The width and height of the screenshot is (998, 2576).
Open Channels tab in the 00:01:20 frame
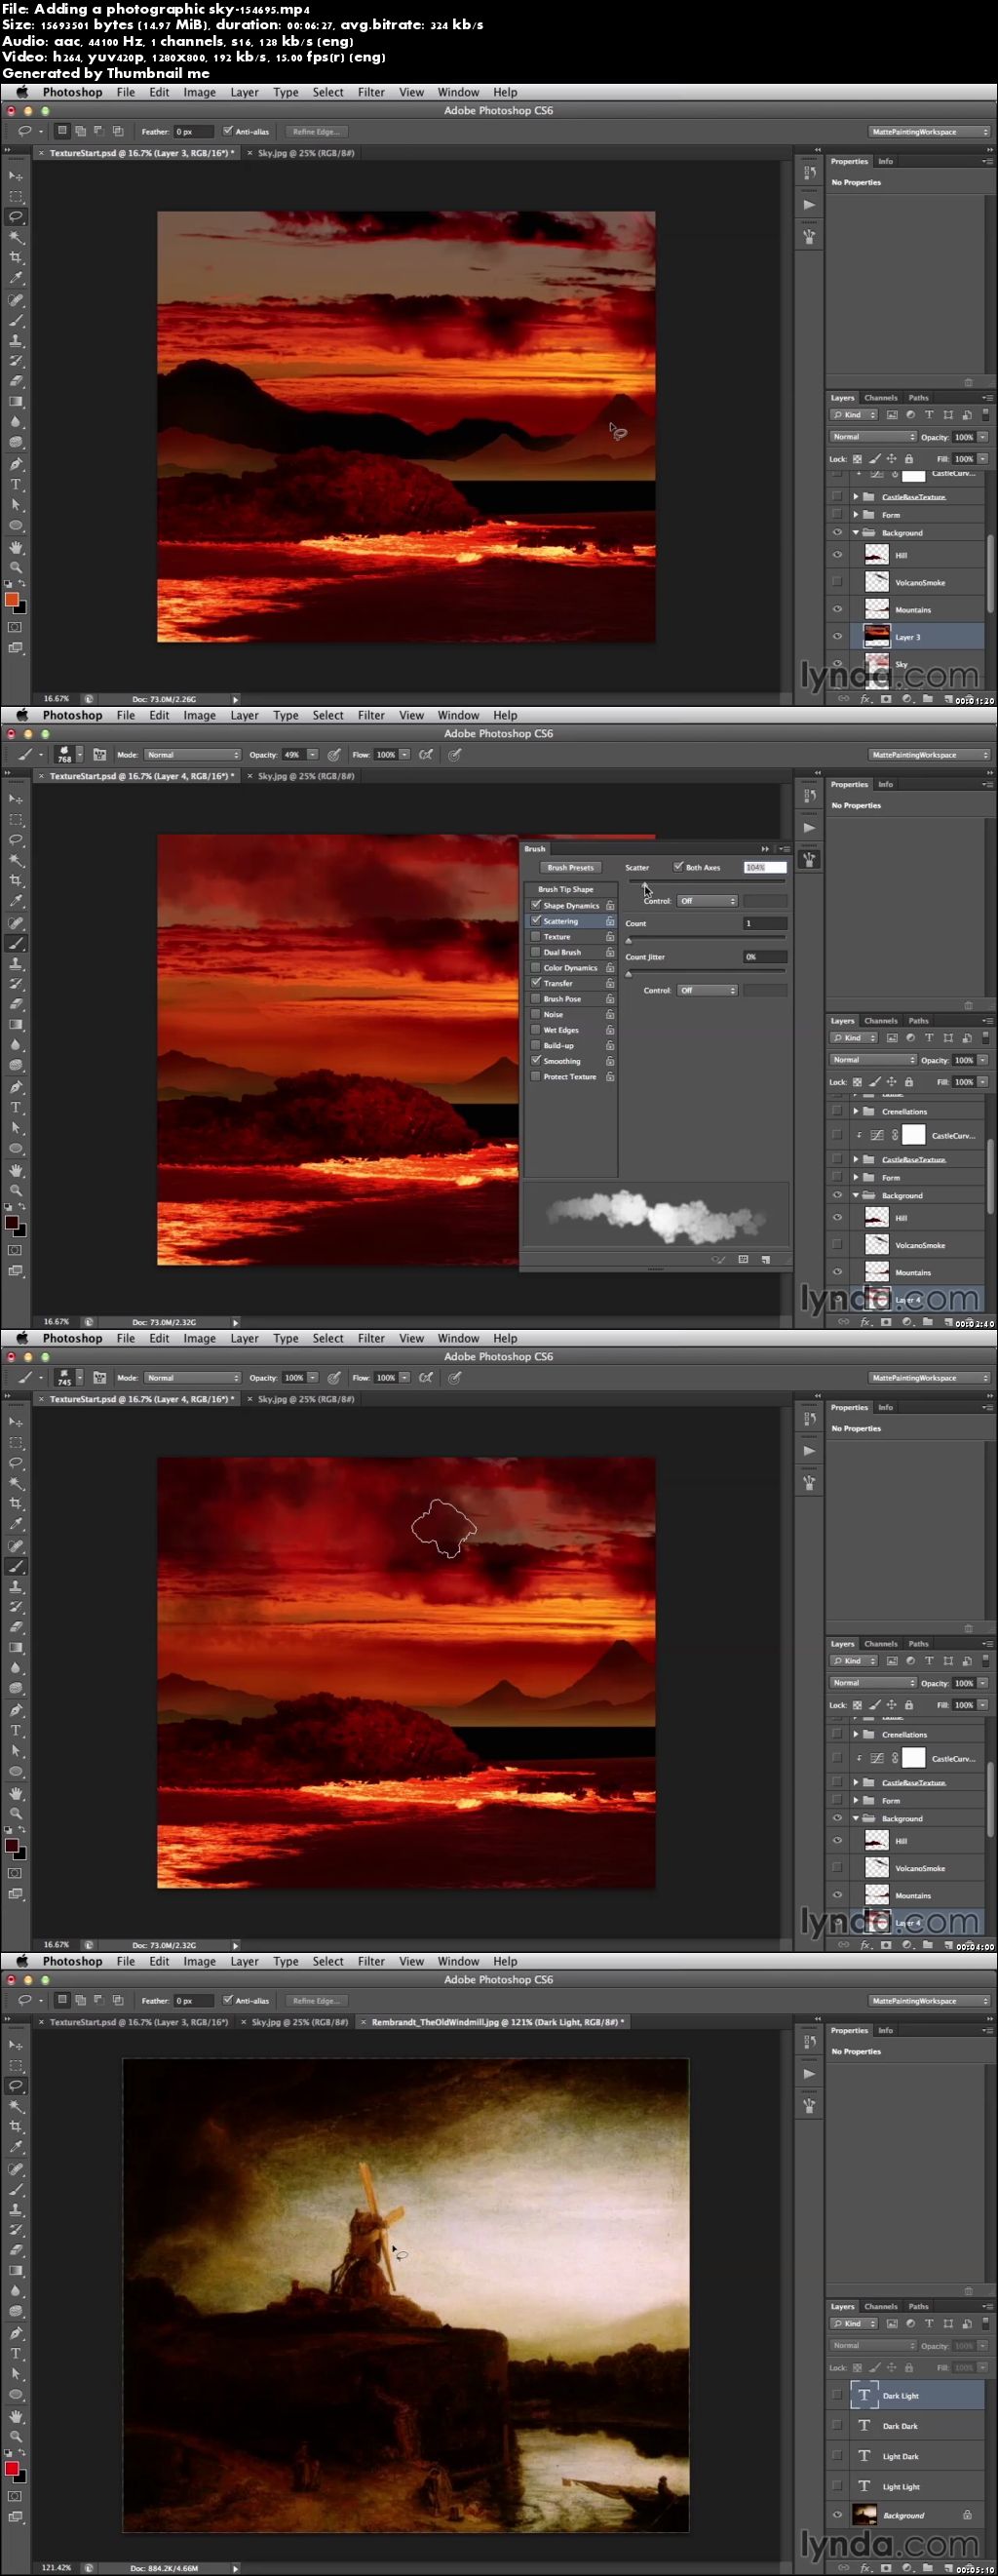(881, 398)
